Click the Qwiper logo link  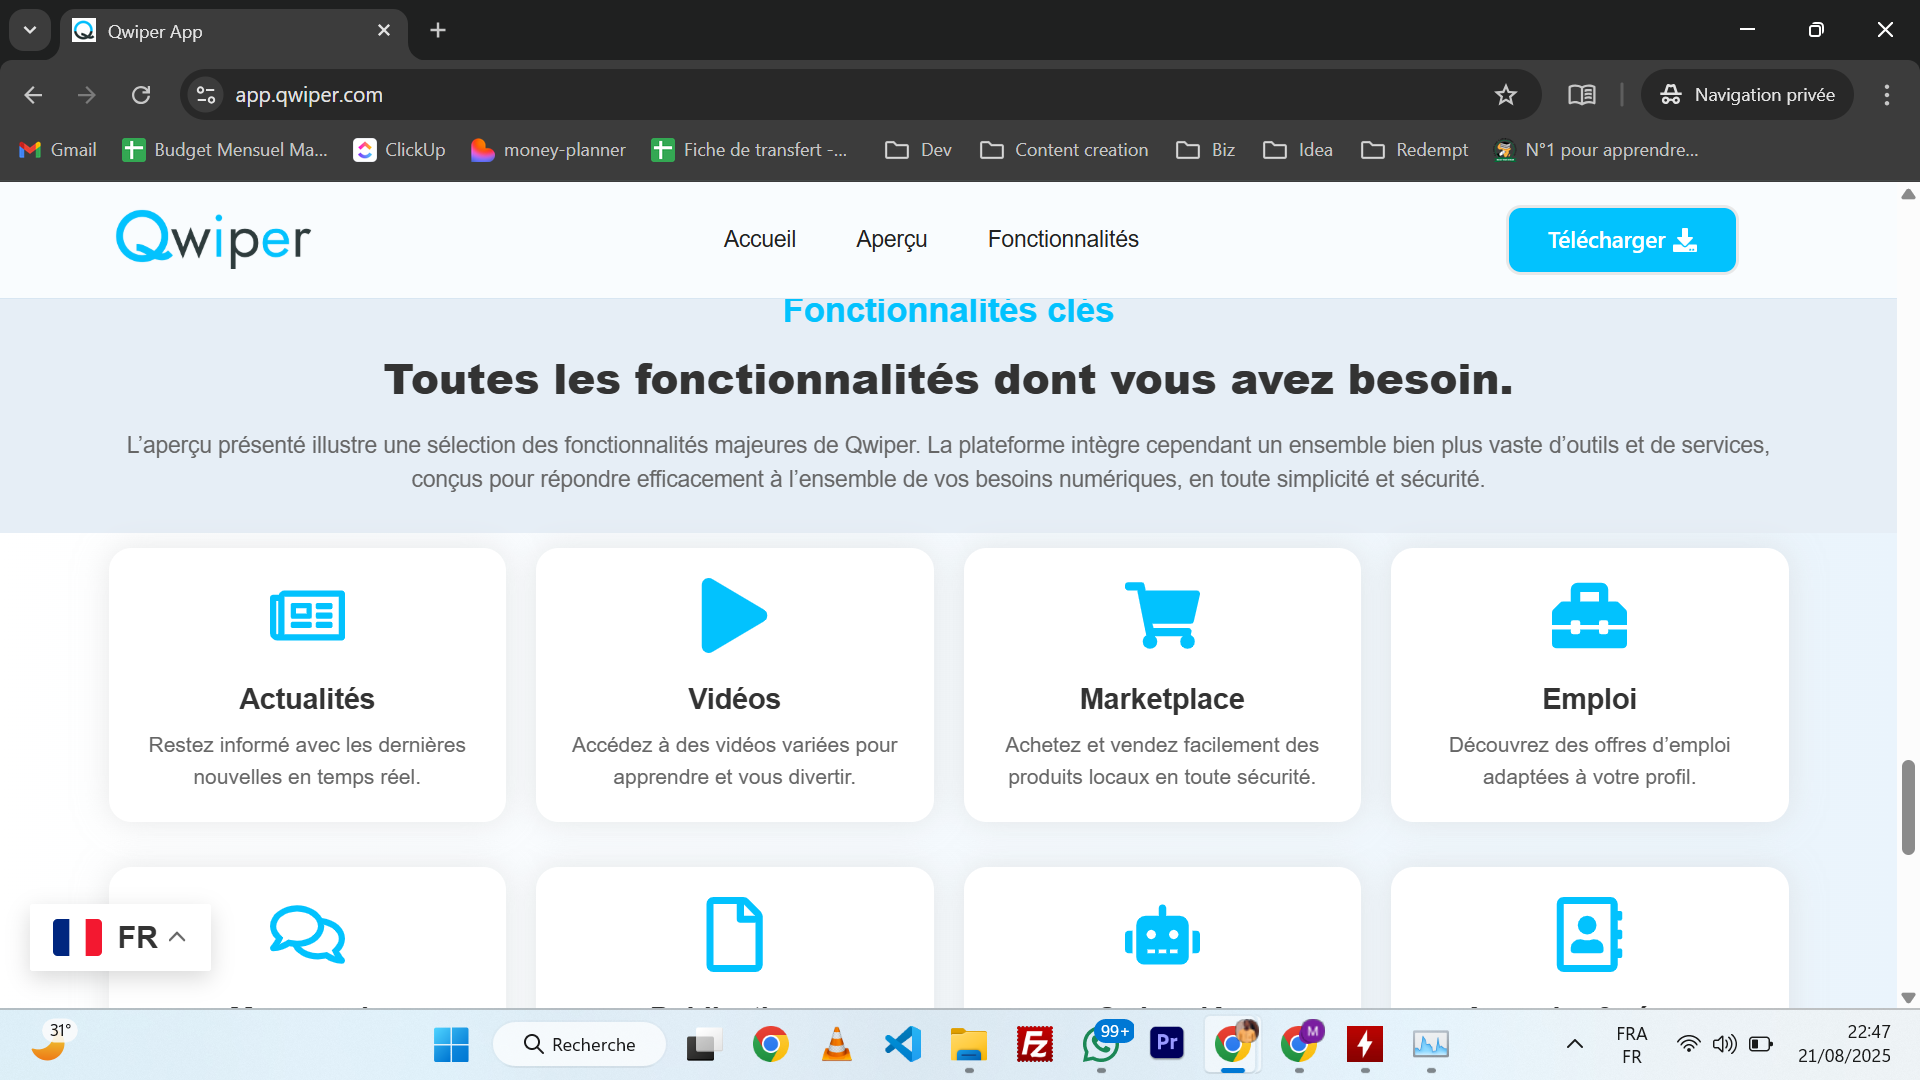pyautogui.click(x=213, y=239)
